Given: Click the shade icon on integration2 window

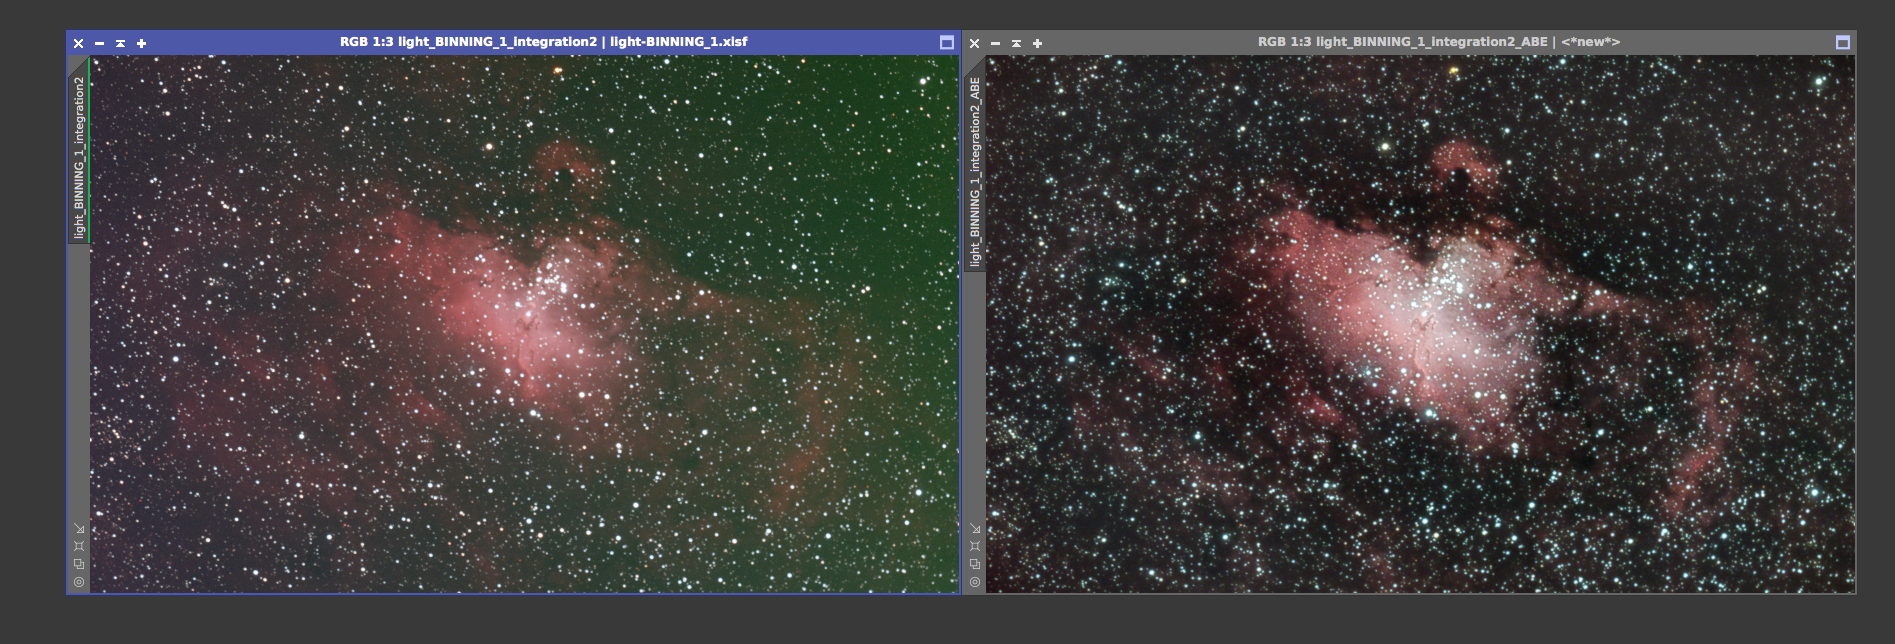Looking at the screenshot, I should click(120, 43).
